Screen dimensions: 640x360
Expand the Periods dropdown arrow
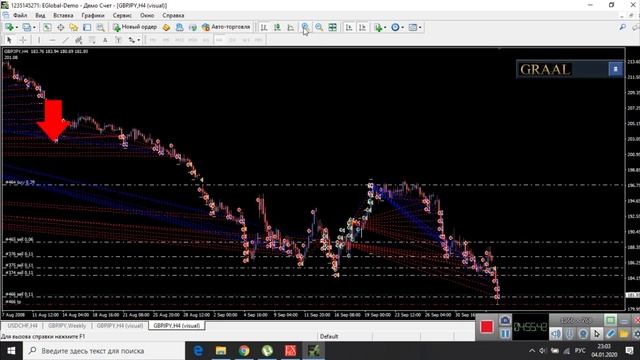402,27
